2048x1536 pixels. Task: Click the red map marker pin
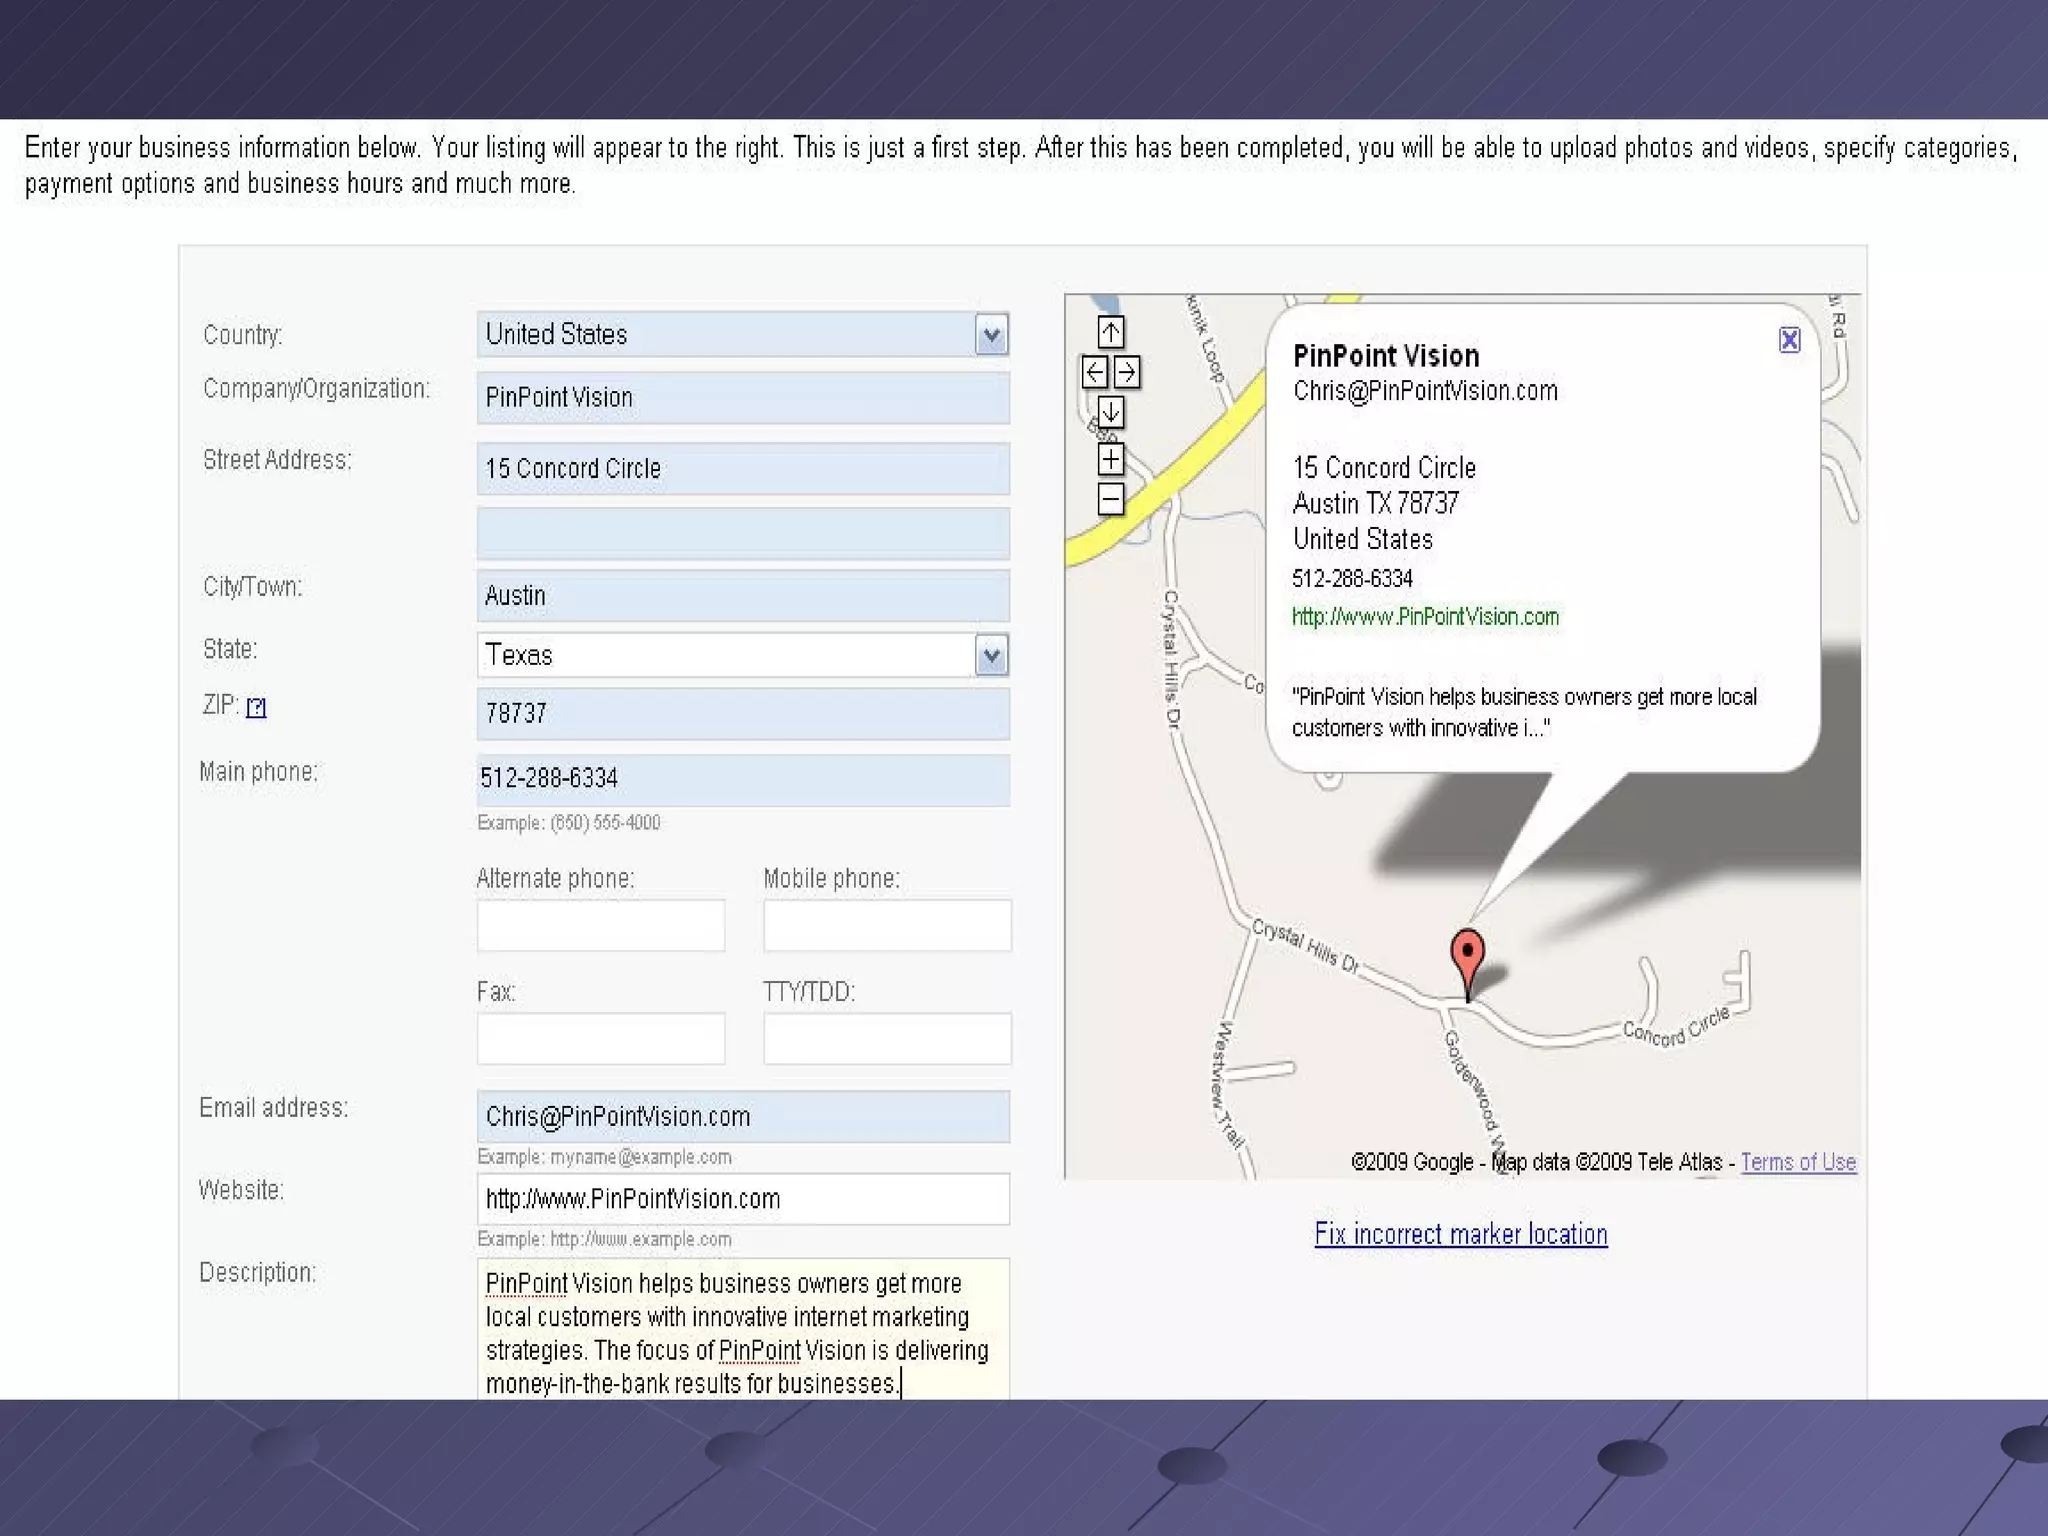[1467, 955]
